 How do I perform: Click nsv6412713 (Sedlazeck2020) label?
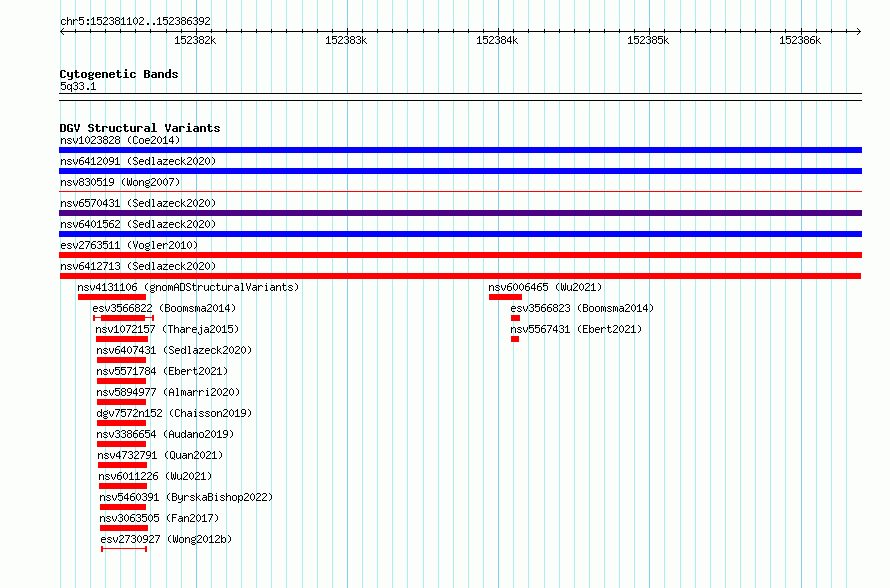138,266
